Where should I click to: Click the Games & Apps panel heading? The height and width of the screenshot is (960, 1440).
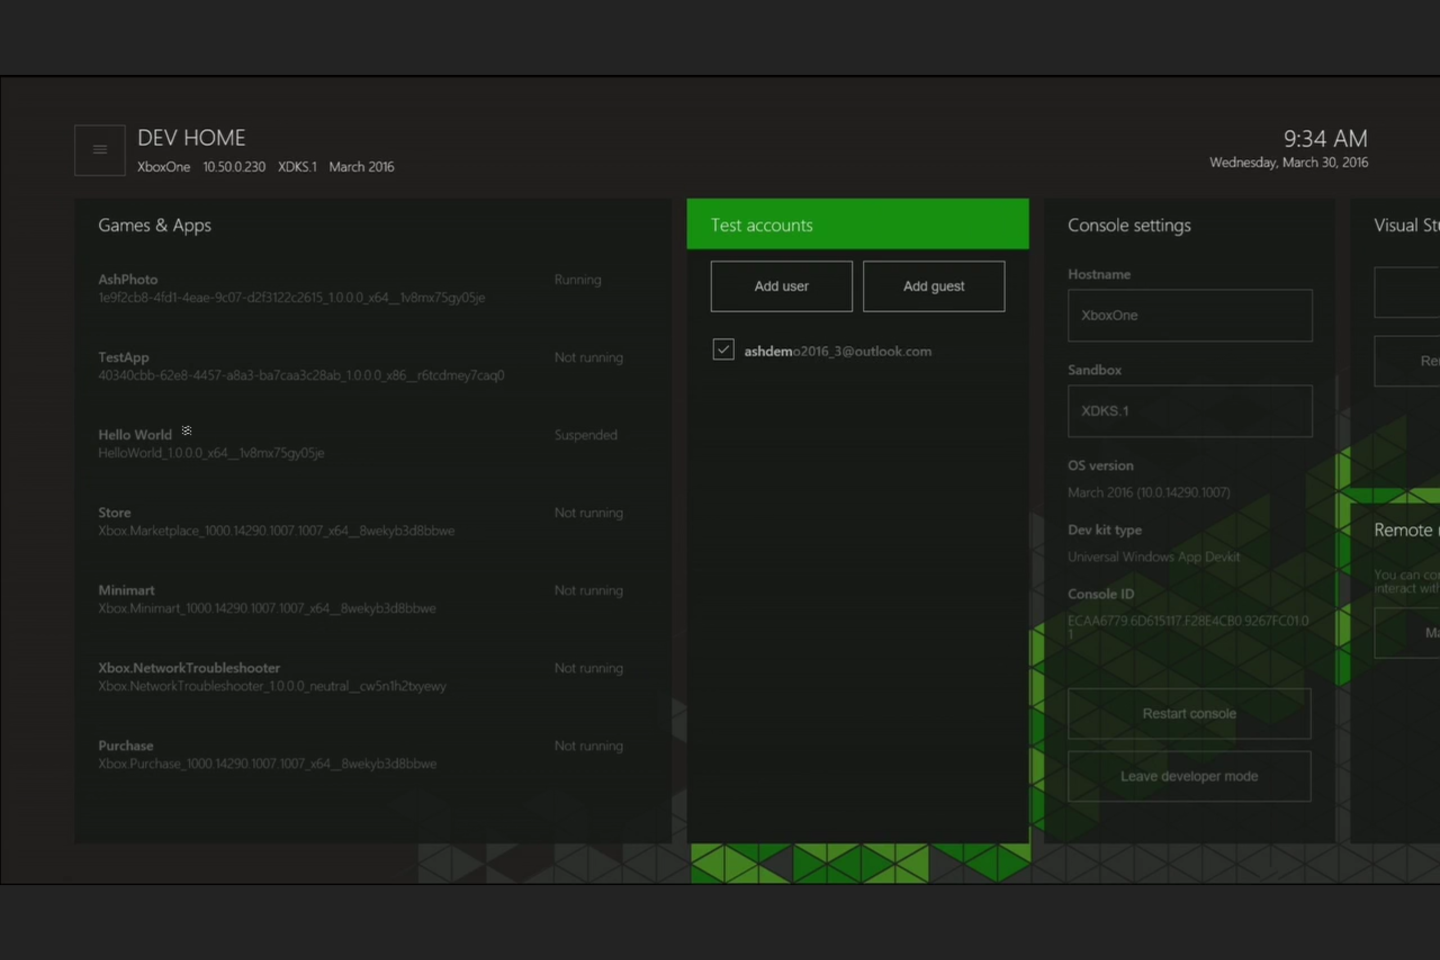154,225
